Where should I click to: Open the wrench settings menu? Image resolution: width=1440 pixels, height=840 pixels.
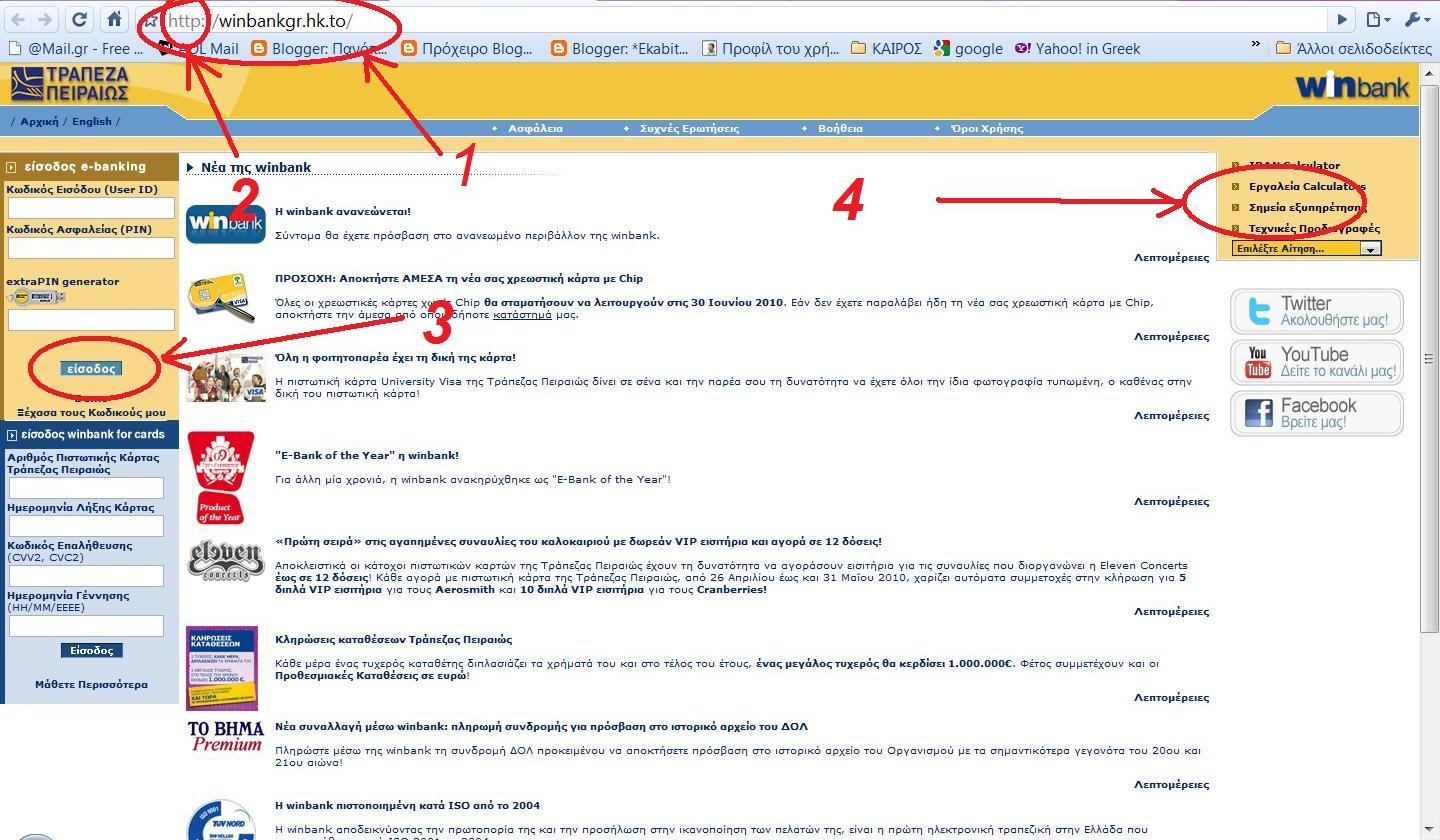pyautogui.click(x=1418, y=19)
